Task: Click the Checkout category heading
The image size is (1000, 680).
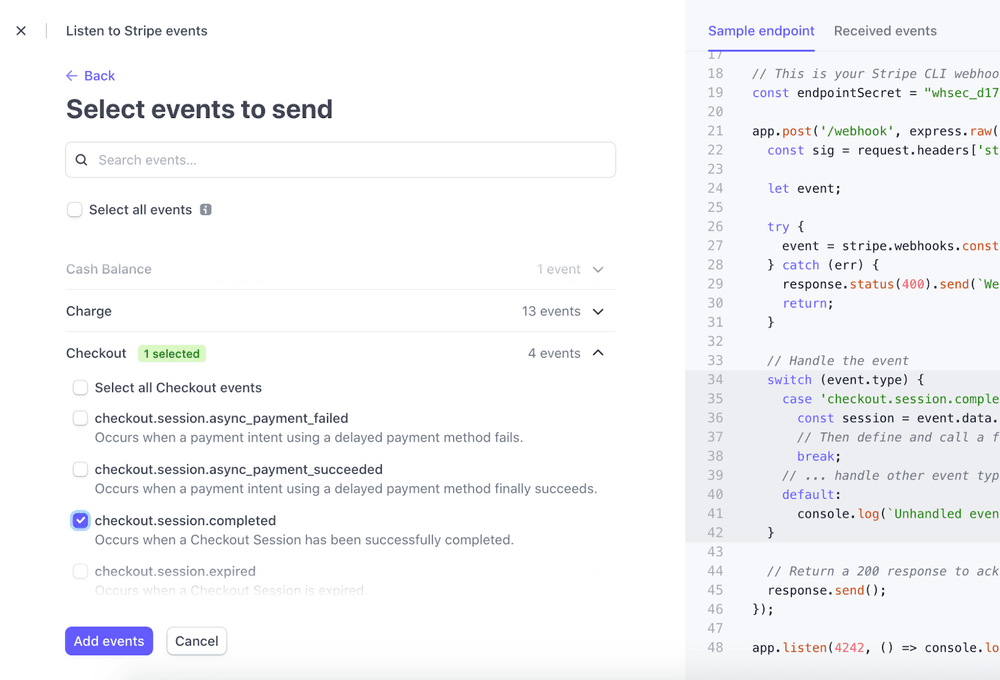Action: point(96,353)
